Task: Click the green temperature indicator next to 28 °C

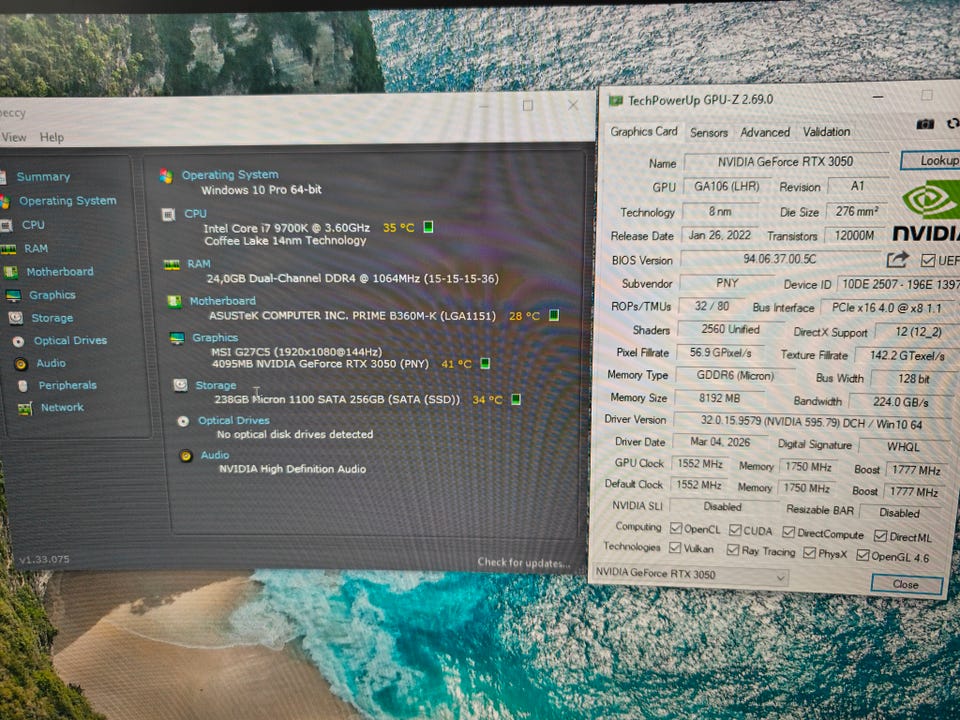Action: pyautogui.click(x=553, y=315)
